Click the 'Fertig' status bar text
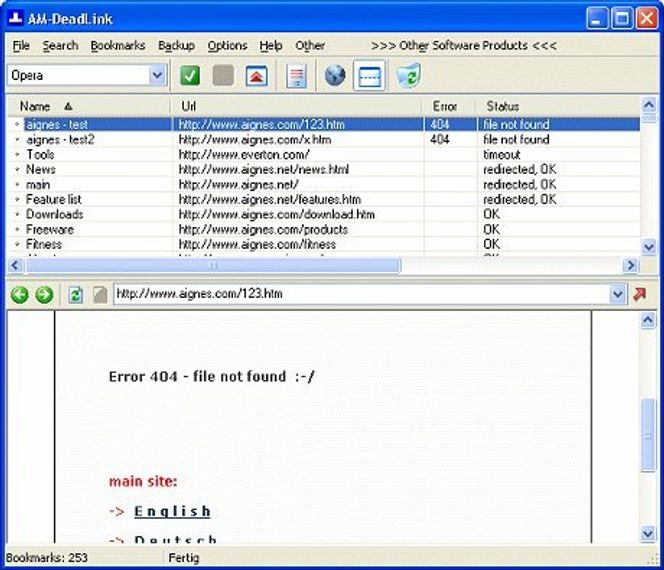 184,558
